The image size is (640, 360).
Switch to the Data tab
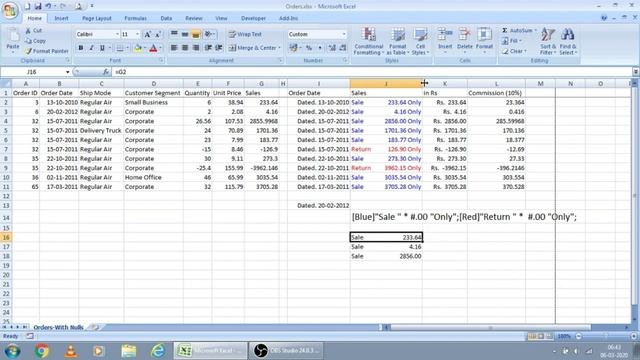point(166,18)
